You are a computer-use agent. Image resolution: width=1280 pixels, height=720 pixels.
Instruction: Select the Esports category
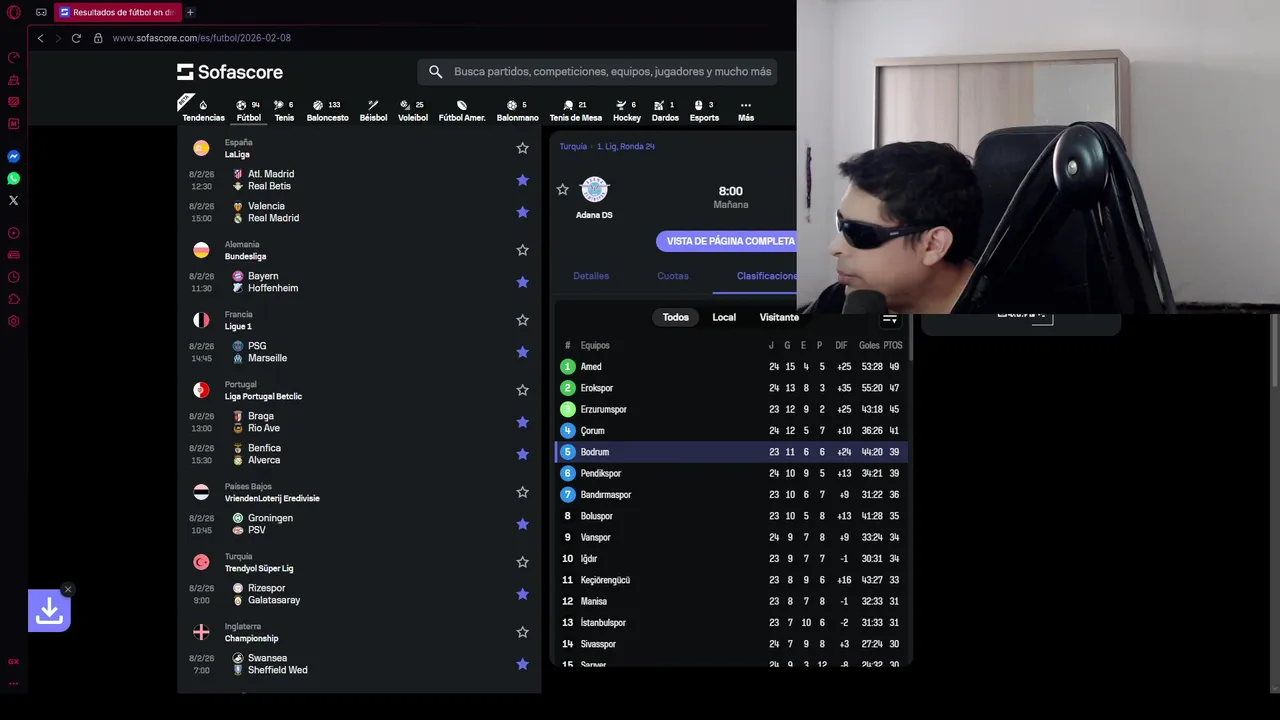point(704,110)
